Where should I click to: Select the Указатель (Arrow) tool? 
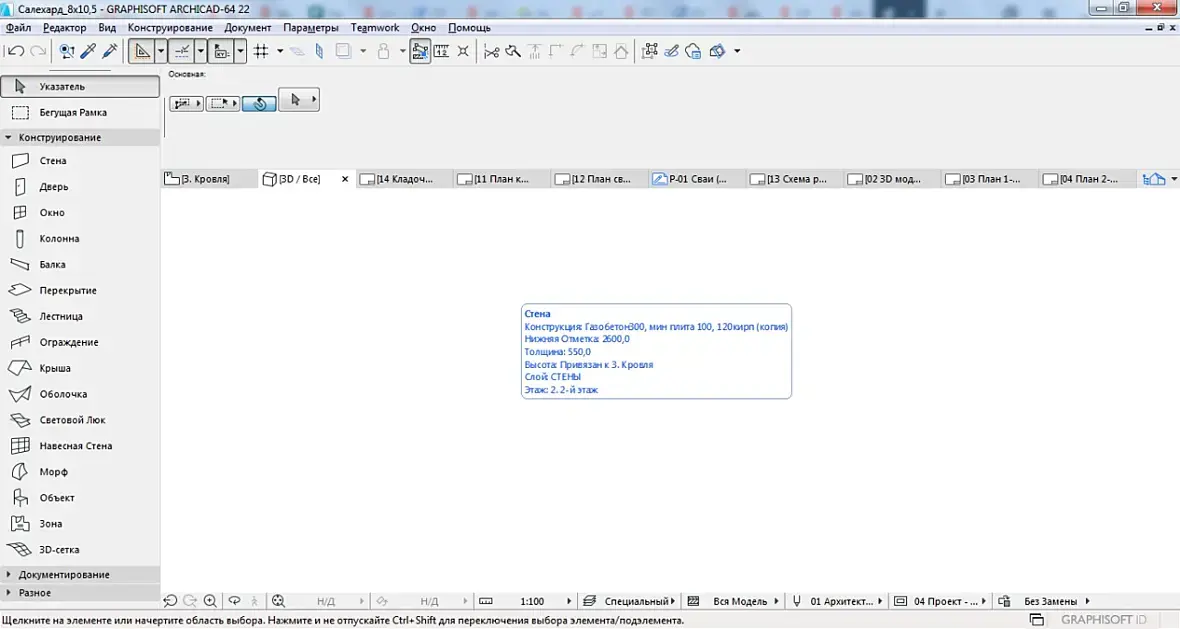80,87
